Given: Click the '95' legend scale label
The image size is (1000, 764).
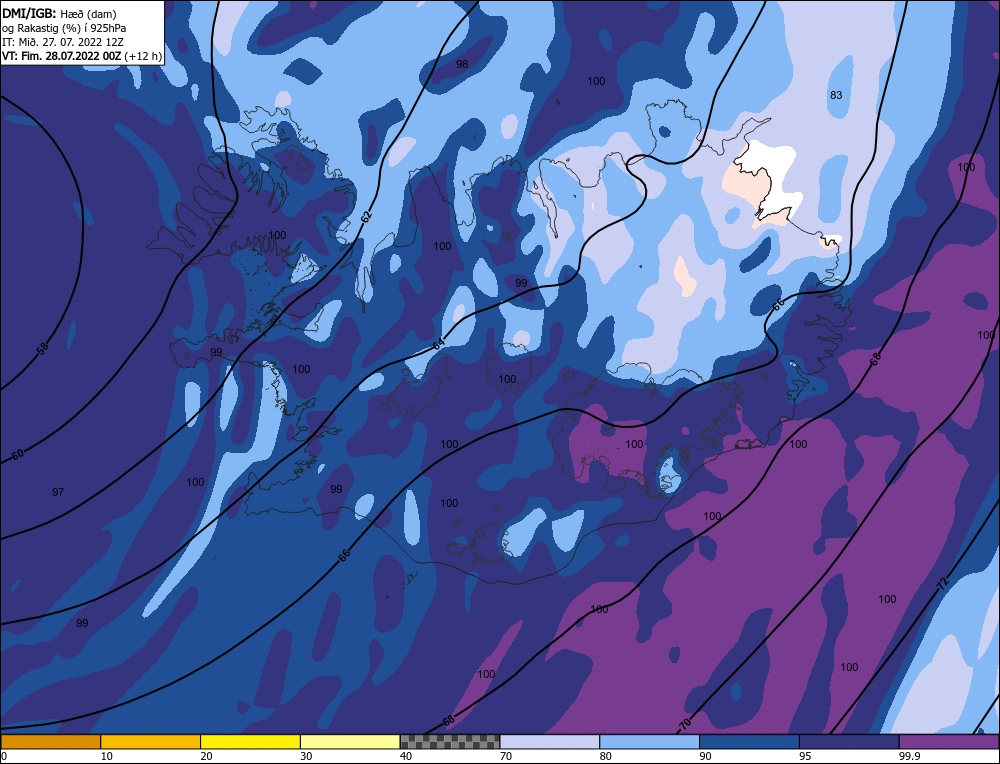Looking at the screenshot, I should [x=805, y=756].
